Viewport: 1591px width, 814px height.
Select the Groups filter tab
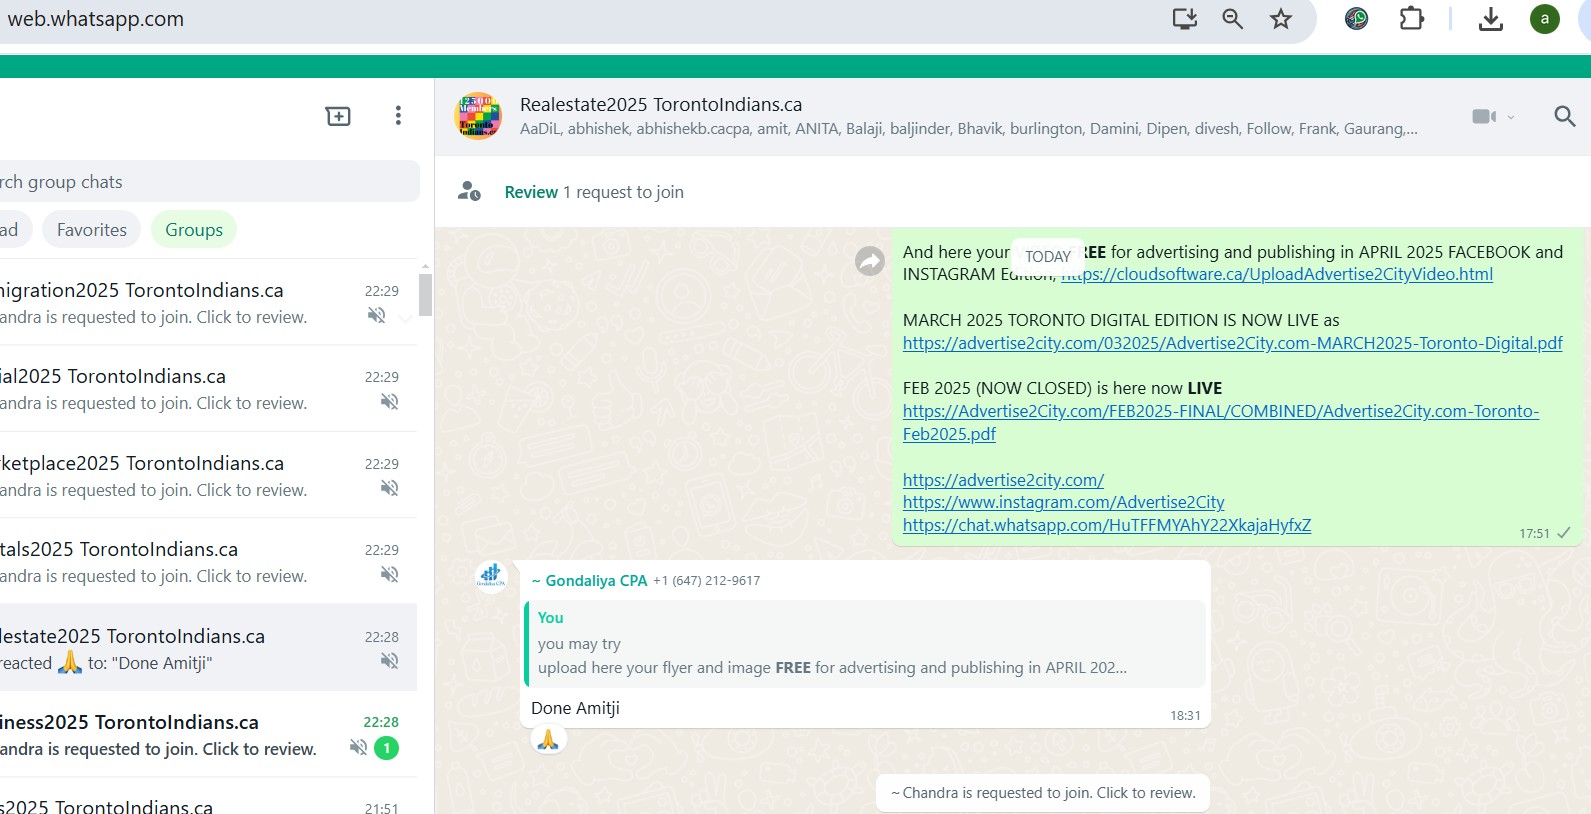(194, 230)
